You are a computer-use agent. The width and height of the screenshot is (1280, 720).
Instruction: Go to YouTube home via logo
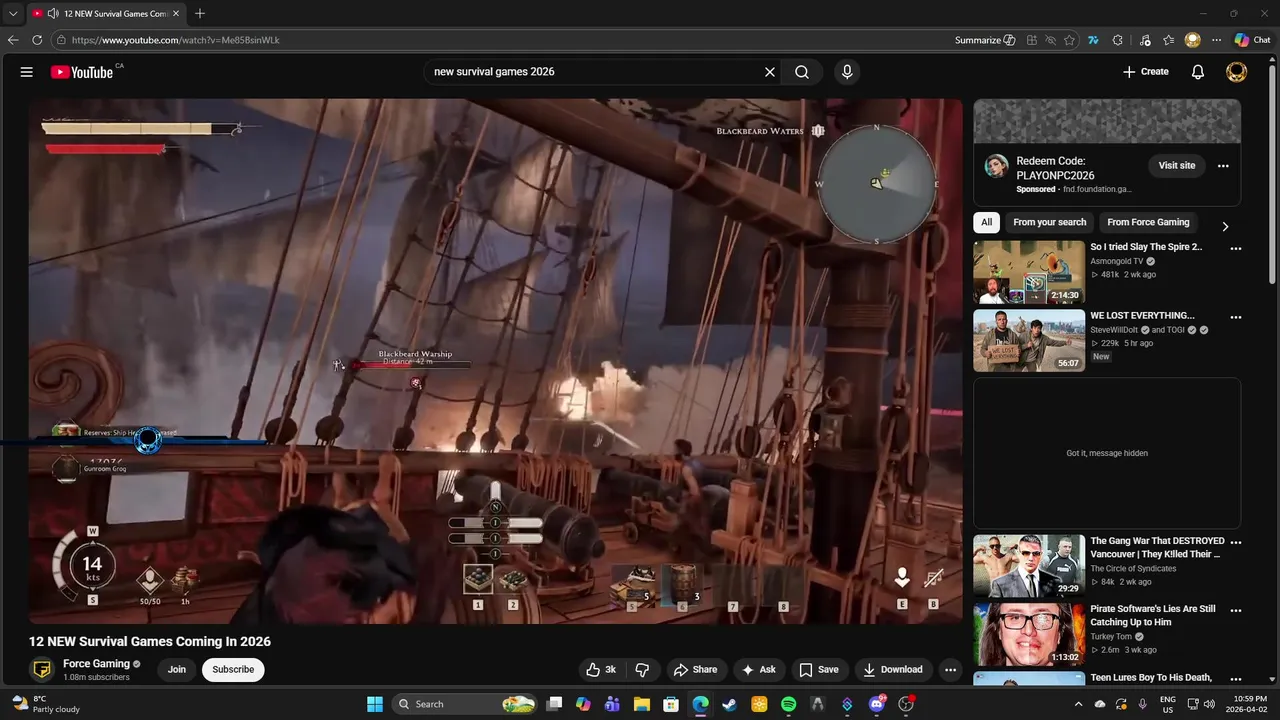82,72
